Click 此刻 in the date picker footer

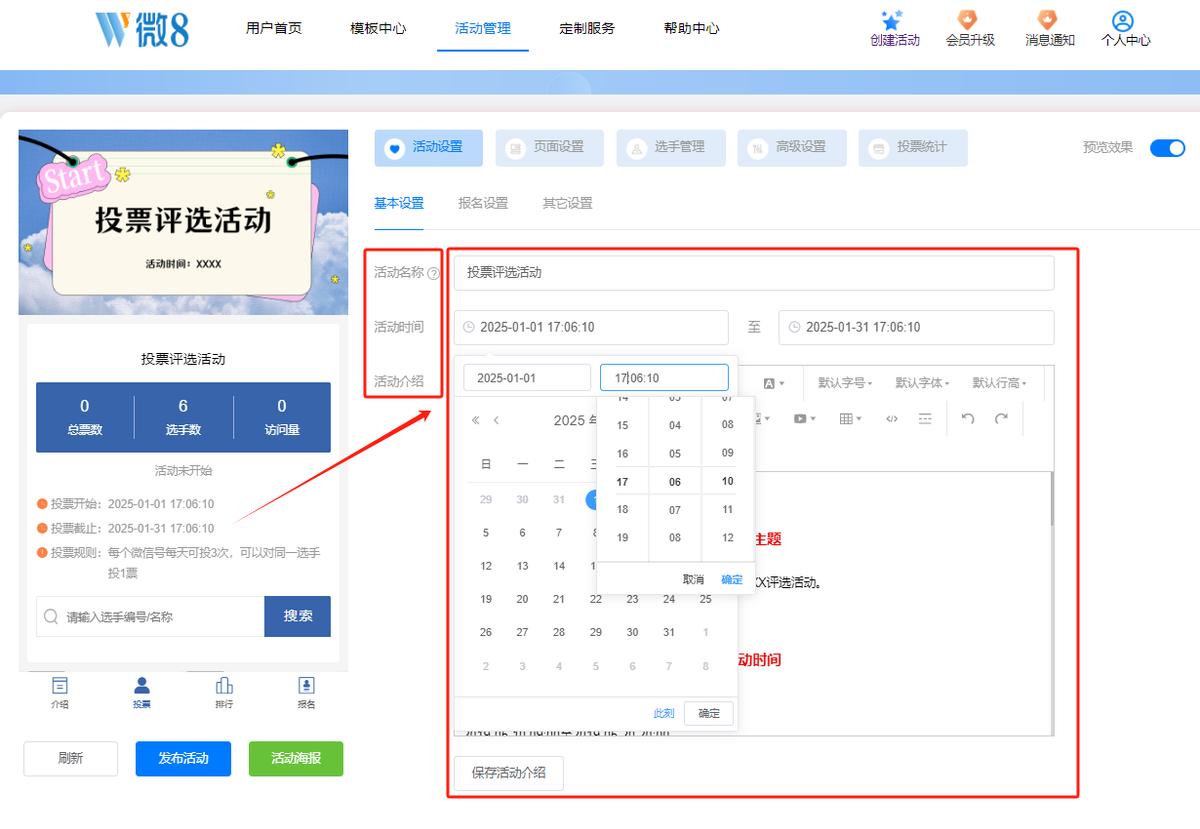tap(664, 713)
